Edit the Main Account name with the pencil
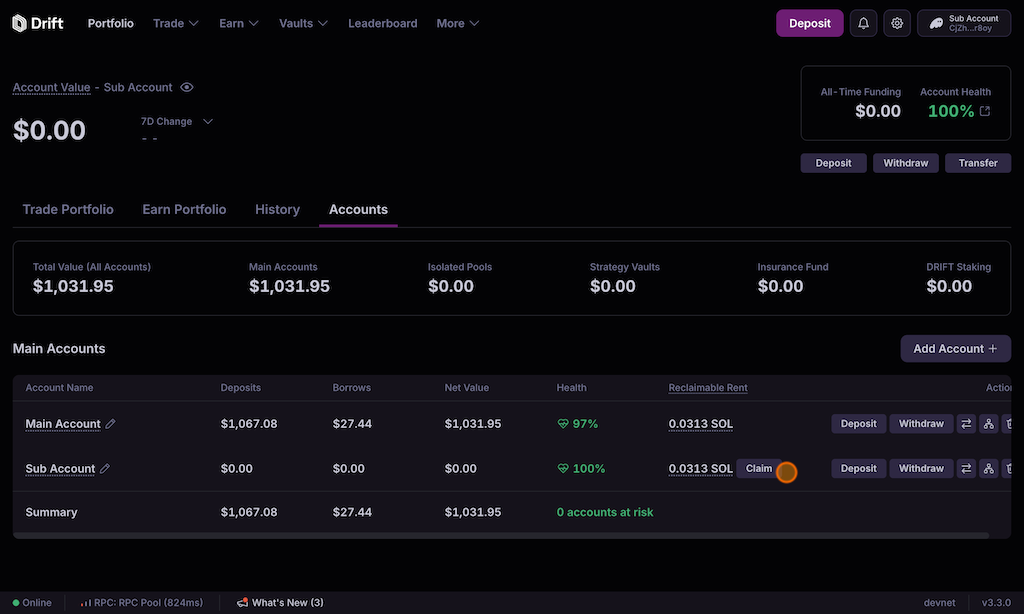The width and height of the screenshot is (1024, 614). pyautogui.click(x=111, y=424)
